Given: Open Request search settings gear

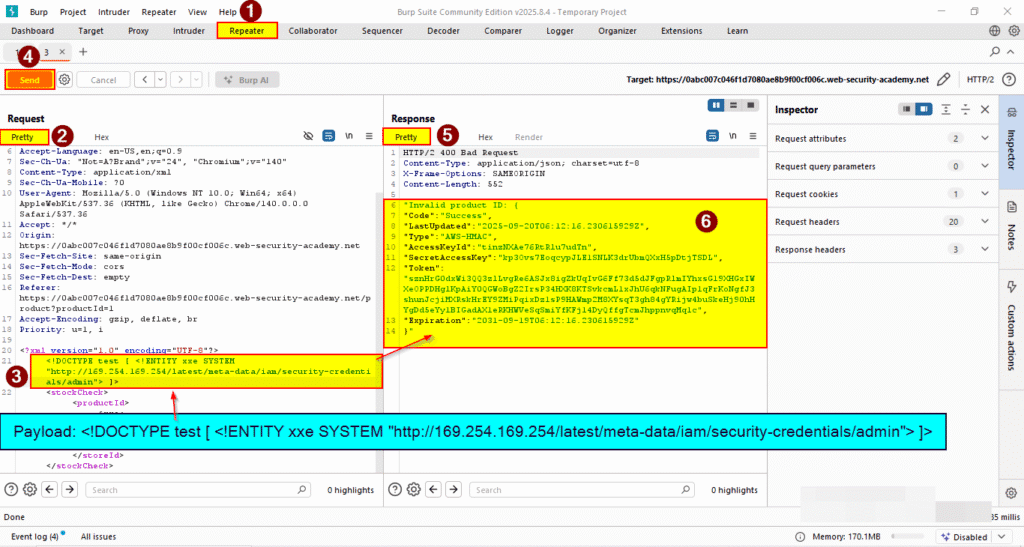Looking at the screenshot, I should coord(30,489).
